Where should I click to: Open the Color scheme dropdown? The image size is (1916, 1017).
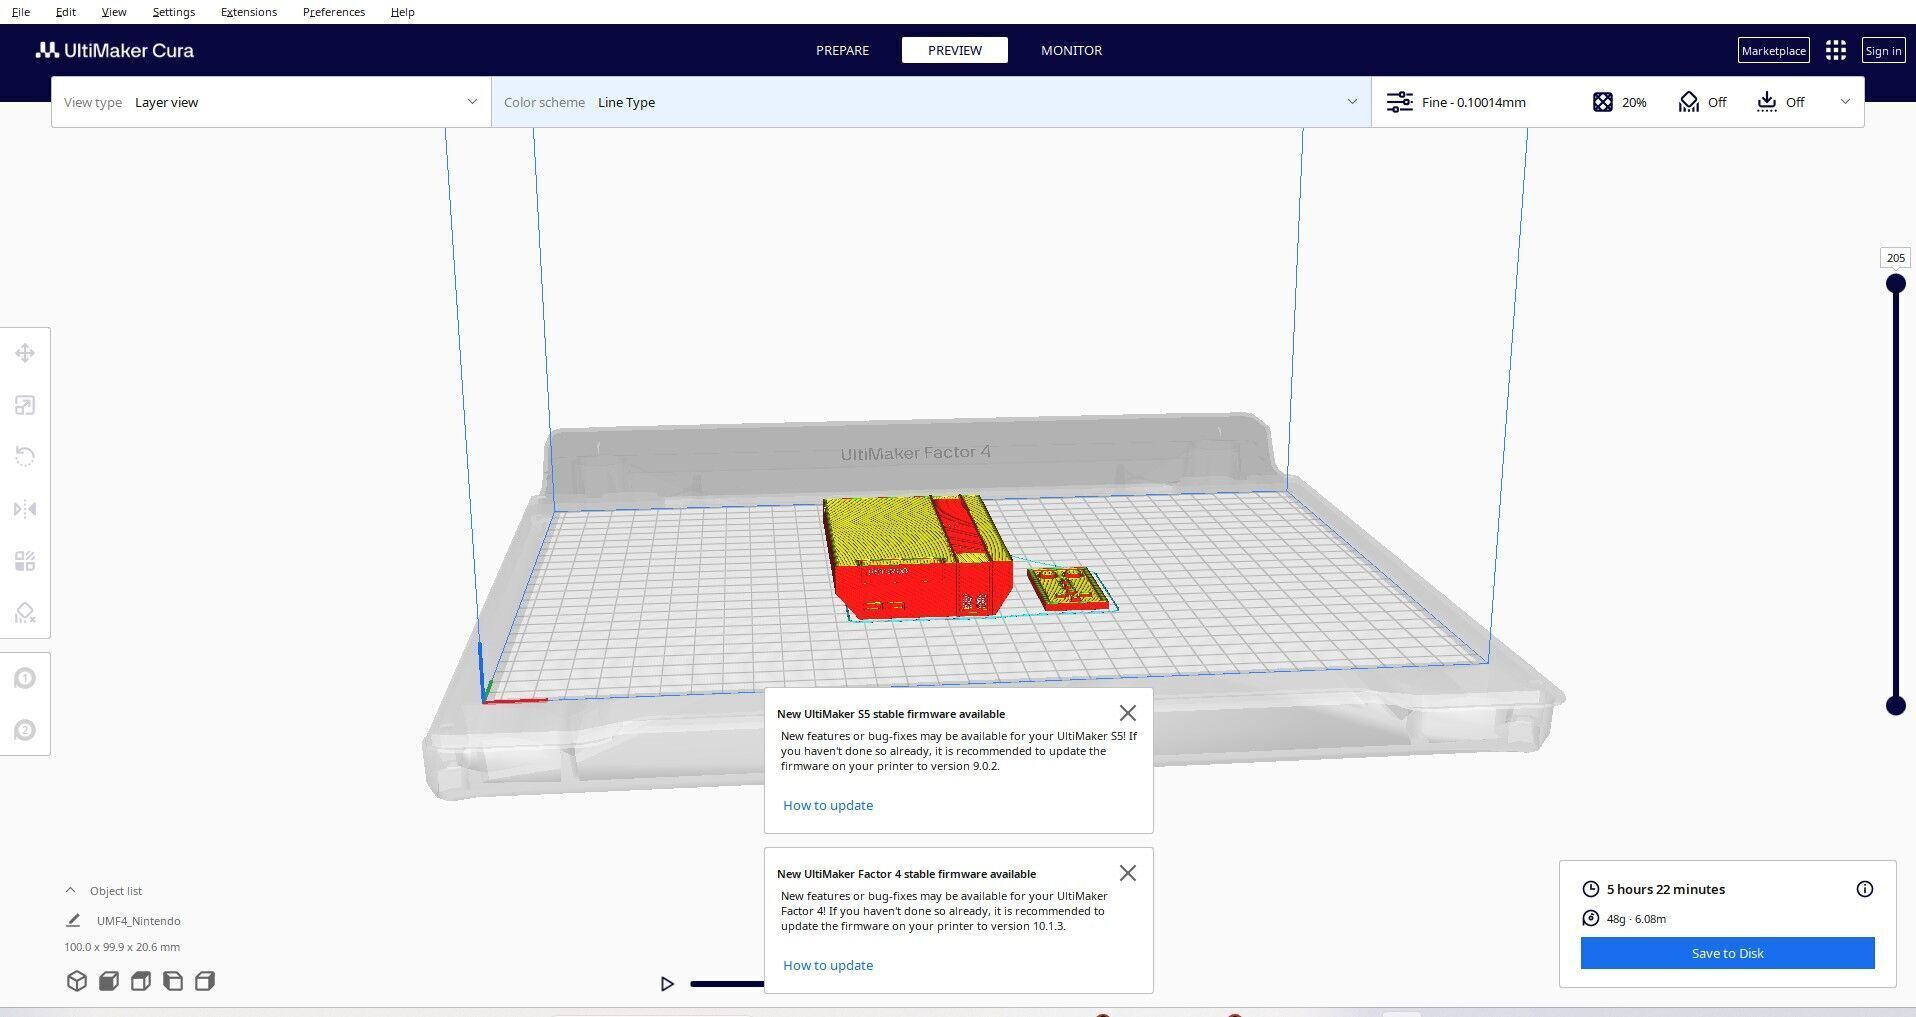point(931,102)
